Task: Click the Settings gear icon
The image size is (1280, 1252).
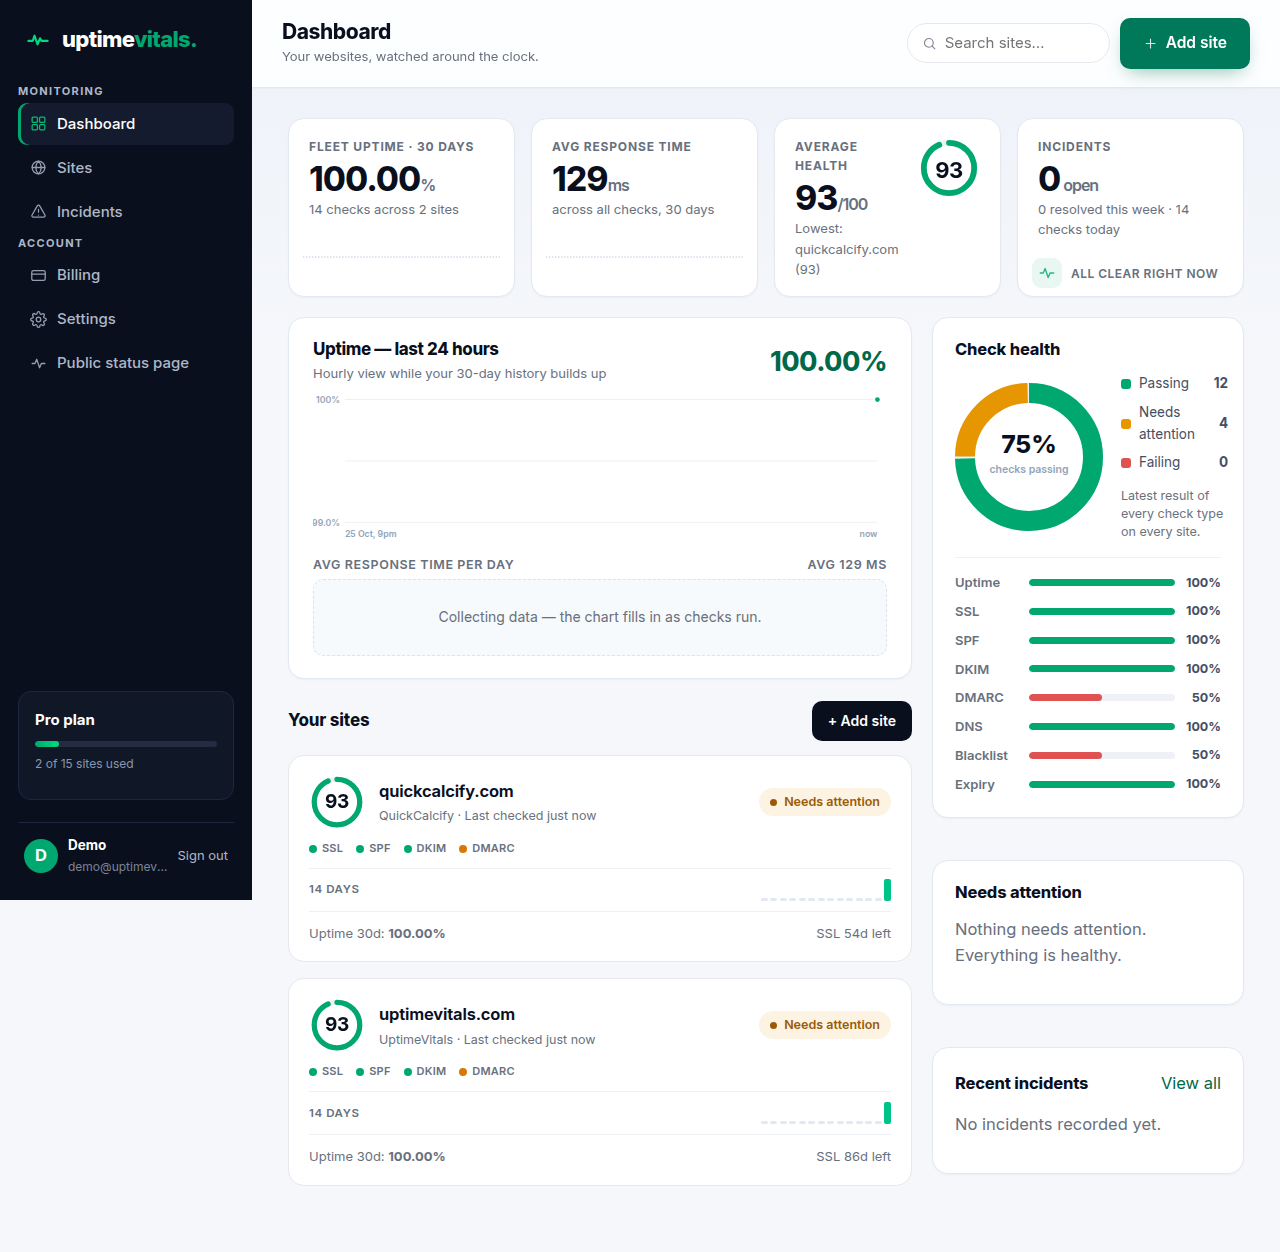Action: [x=39, y=319]
